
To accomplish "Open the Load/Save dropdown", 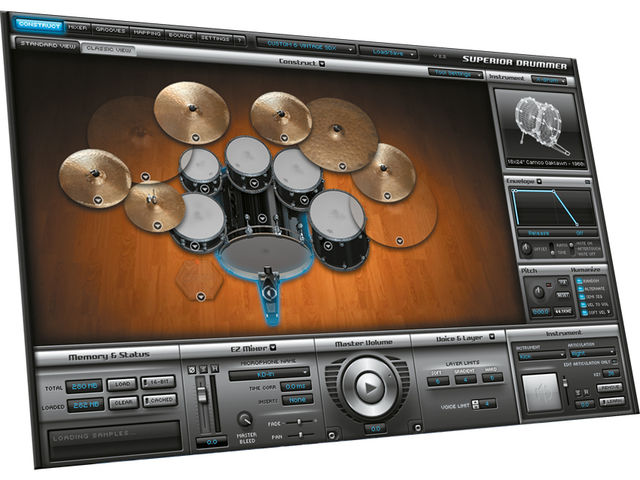I will click(388, 52).
